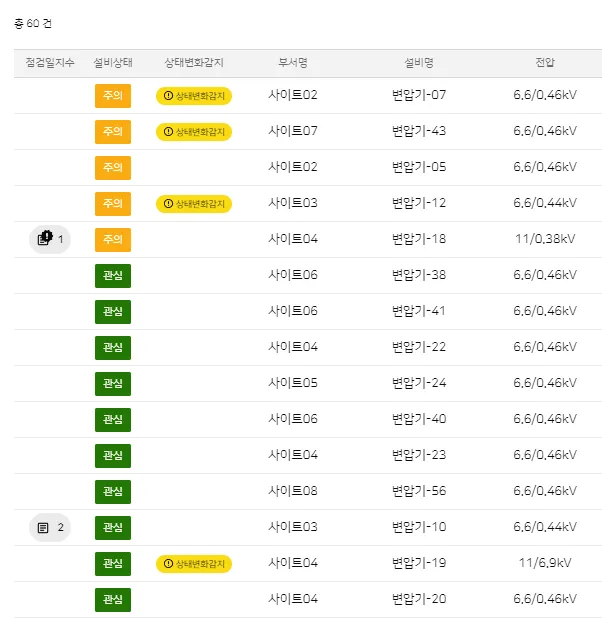Screen dimensions: 602x621
Task: Select the 관심 status badge for 변압기-38
Action: pos(113,276)
